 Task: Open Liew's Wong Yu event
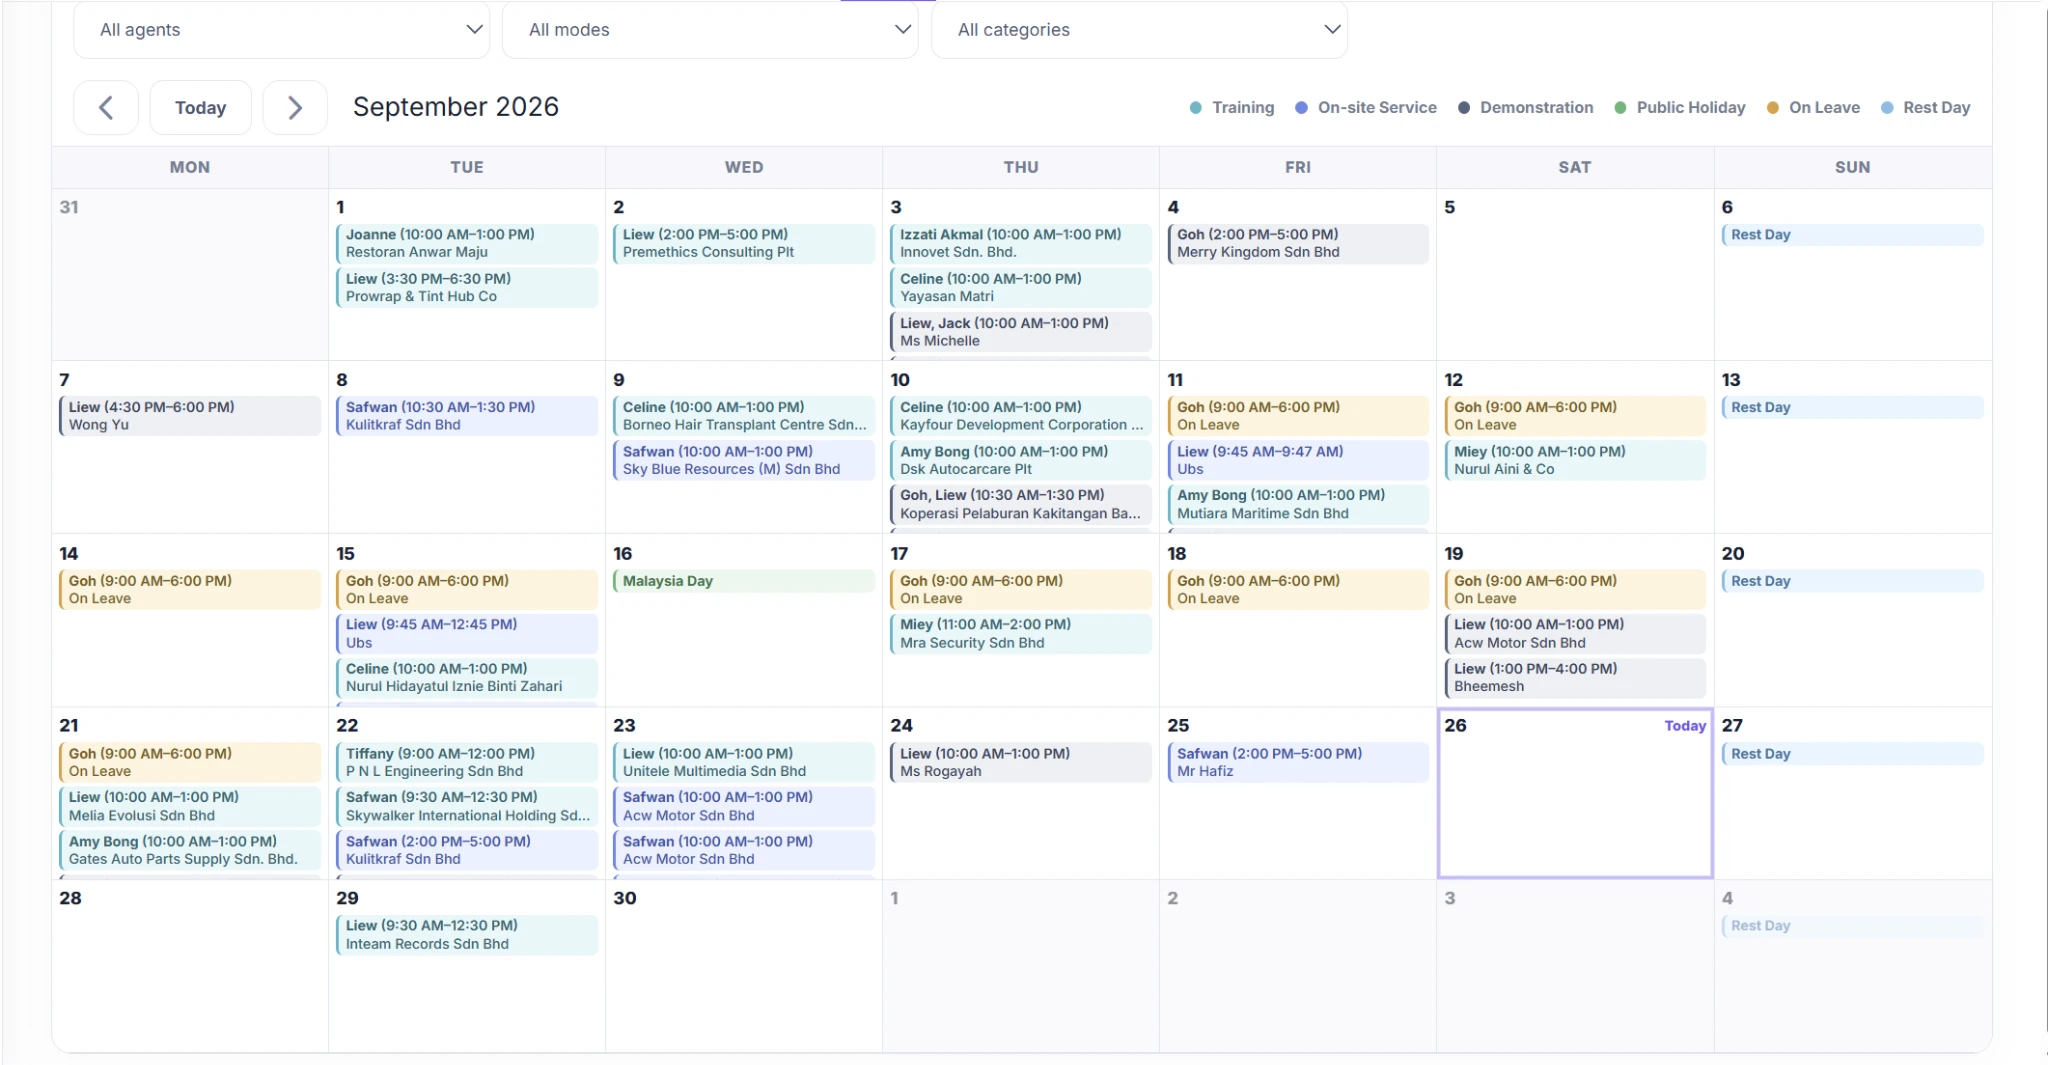point(190,416)
